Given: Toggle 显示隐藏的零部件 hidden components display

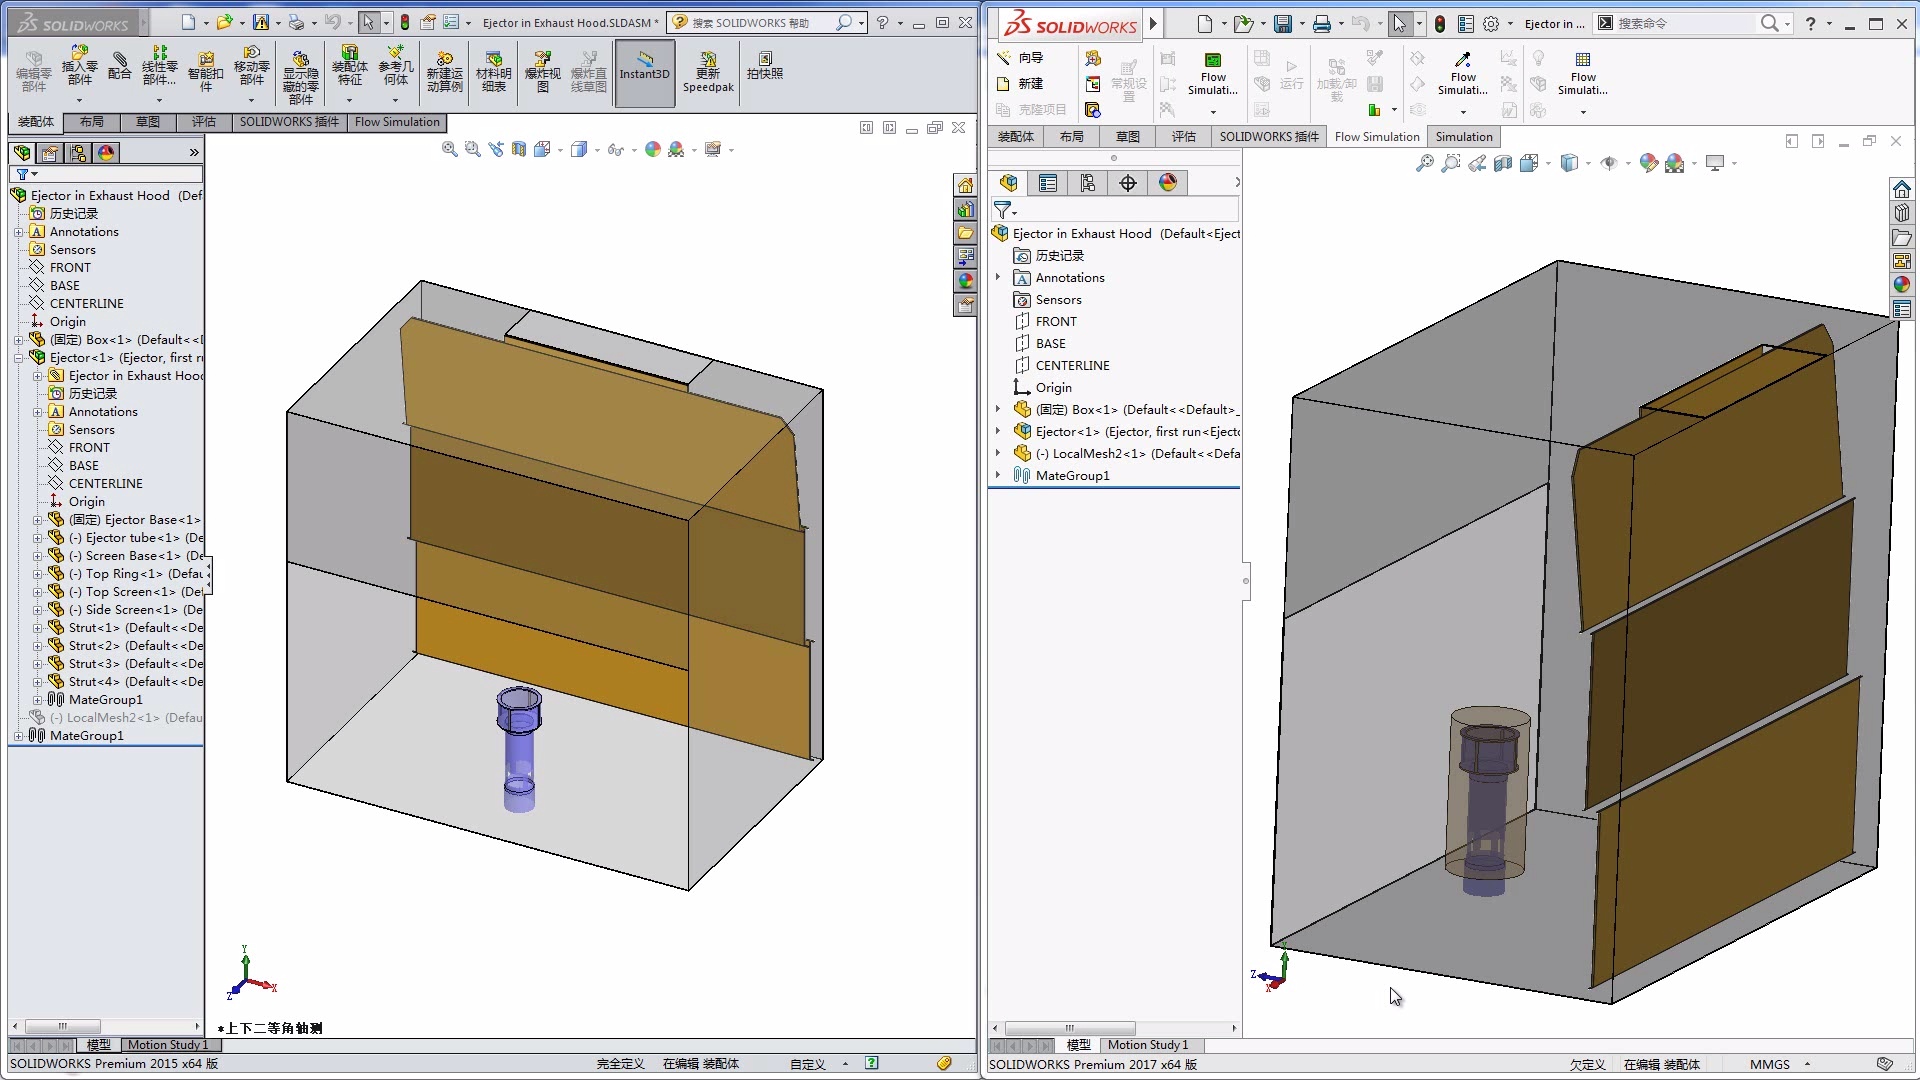Looking at the screenshot, I should click(300, 70).
